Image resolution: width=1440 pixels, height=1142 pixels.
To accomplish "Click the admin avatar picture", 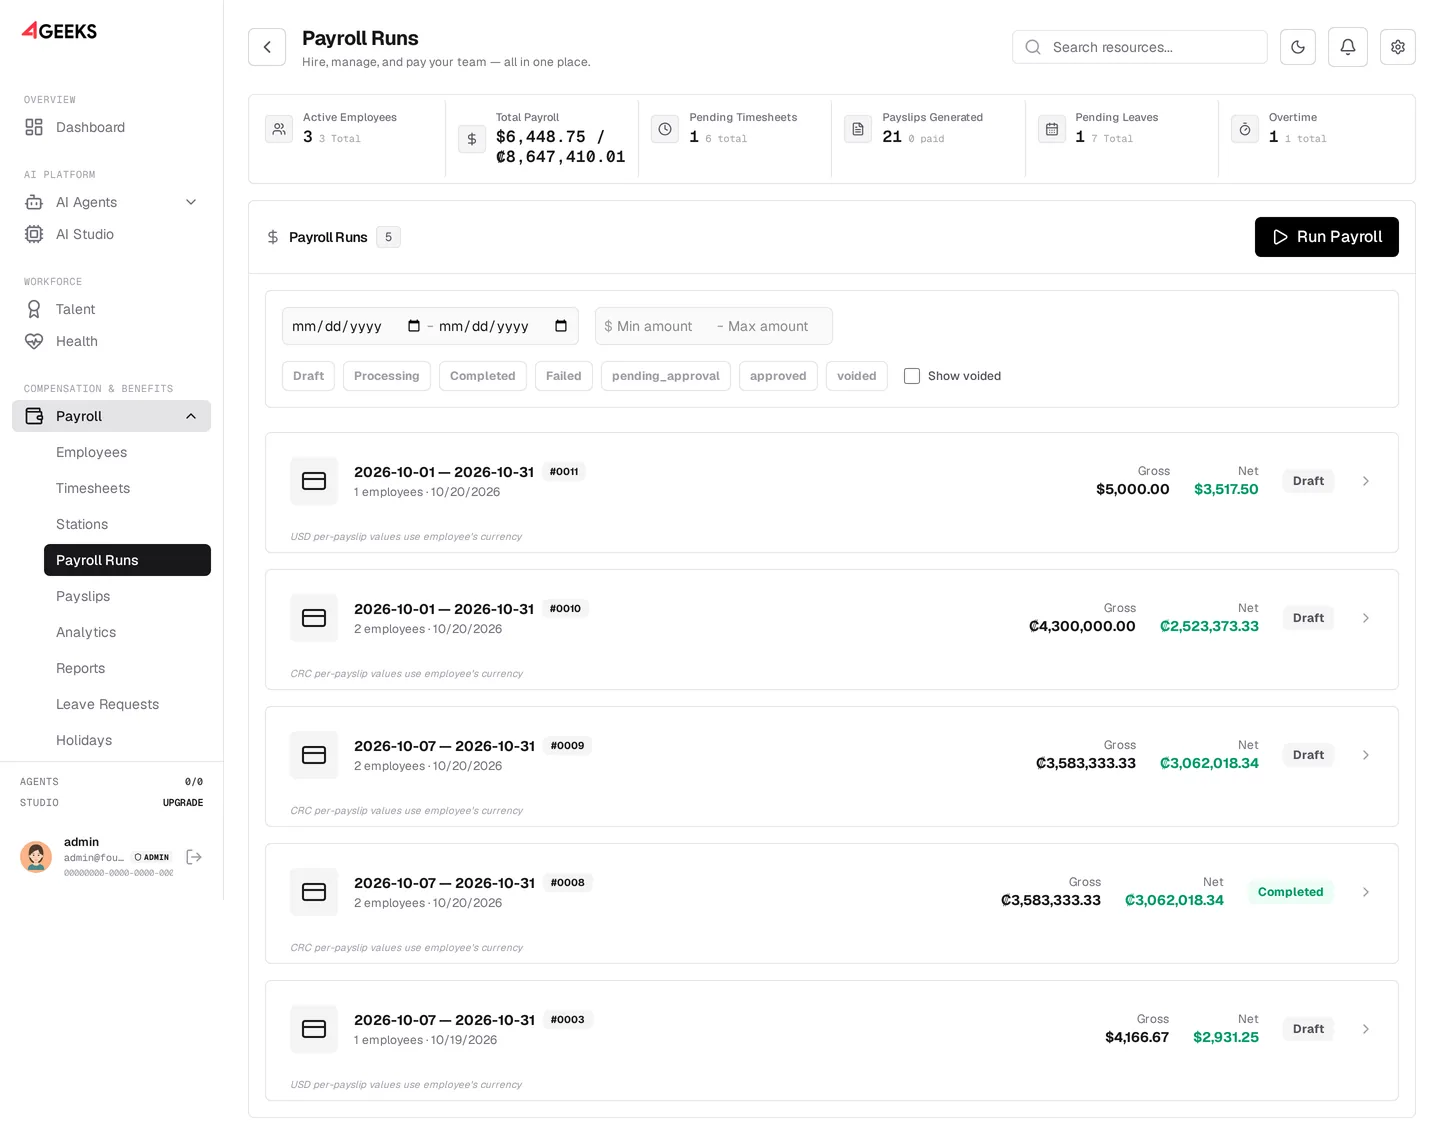I will pos(36,857).
